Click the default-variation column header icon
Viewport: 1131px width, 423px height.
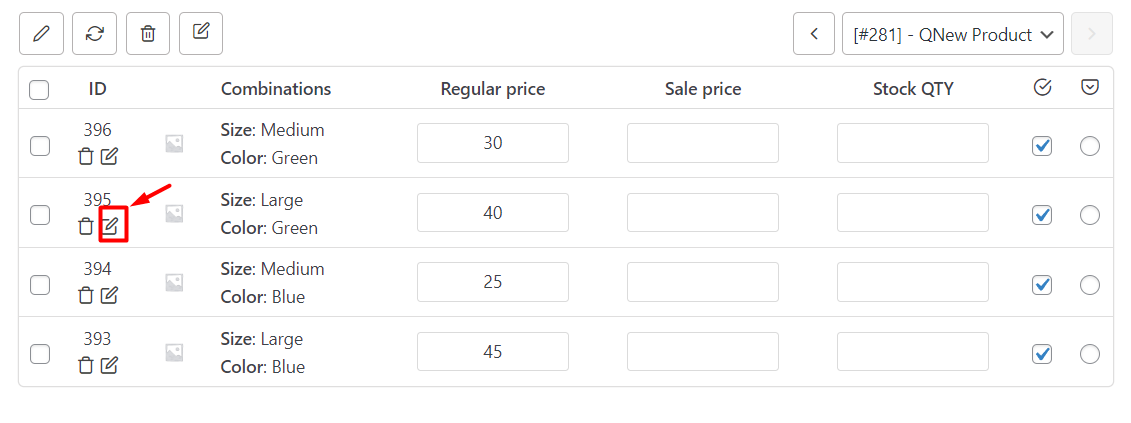coord(1090,88)
